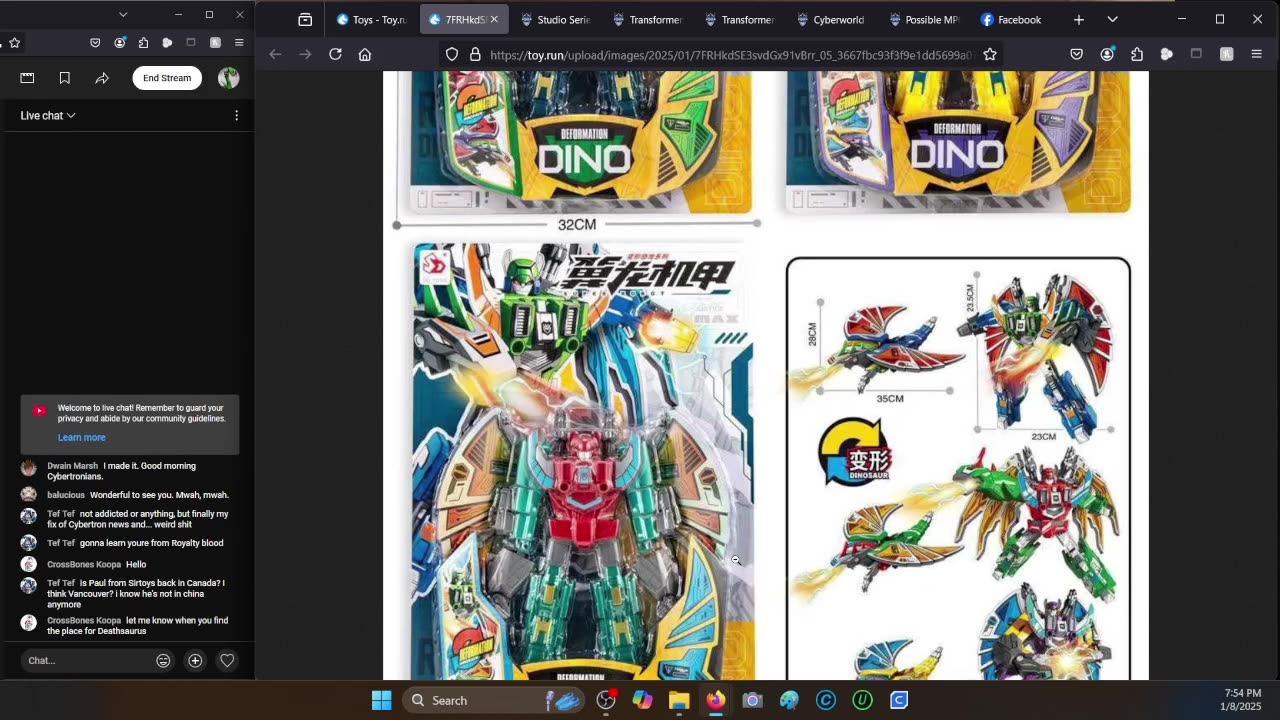Switch to the Cyberworld tab

click(831, 19)
